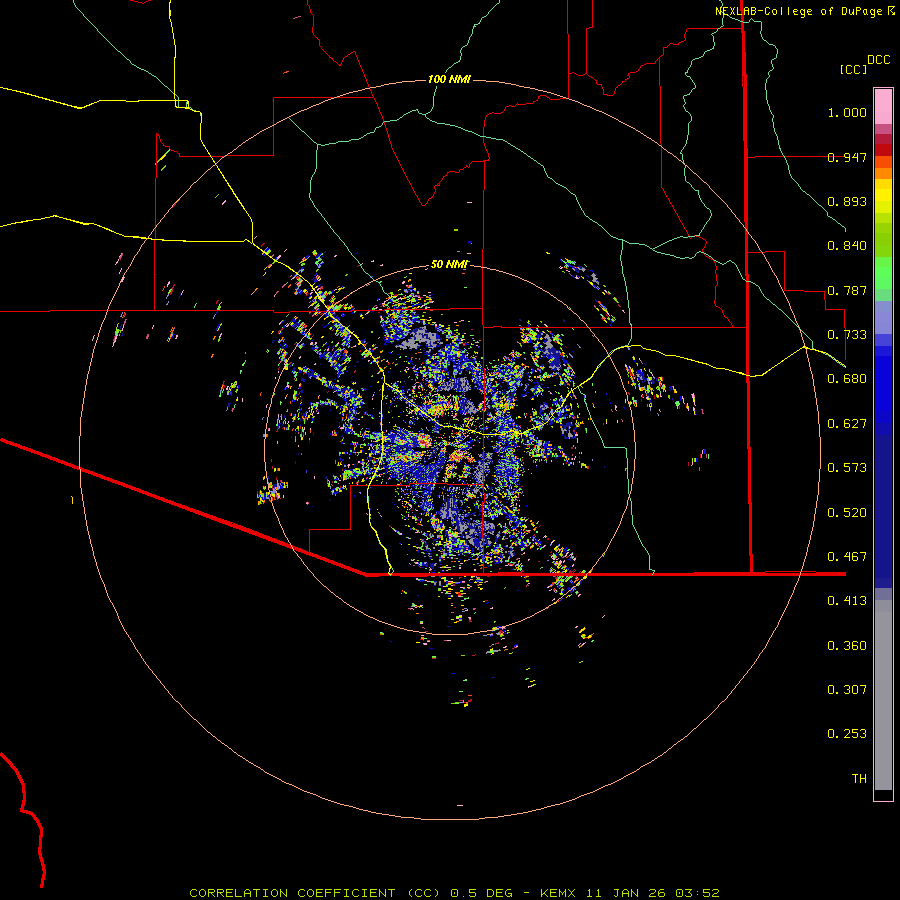This screenshot has height=900, width=900.
Task: Click the 0.467 color scale label
Action: point(847,557)
